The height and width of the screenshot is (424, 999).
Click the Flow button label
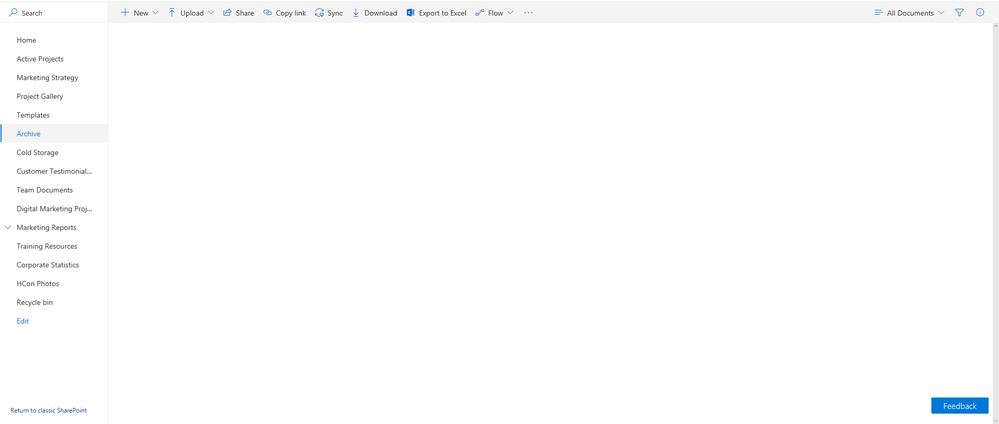point(495,13)
